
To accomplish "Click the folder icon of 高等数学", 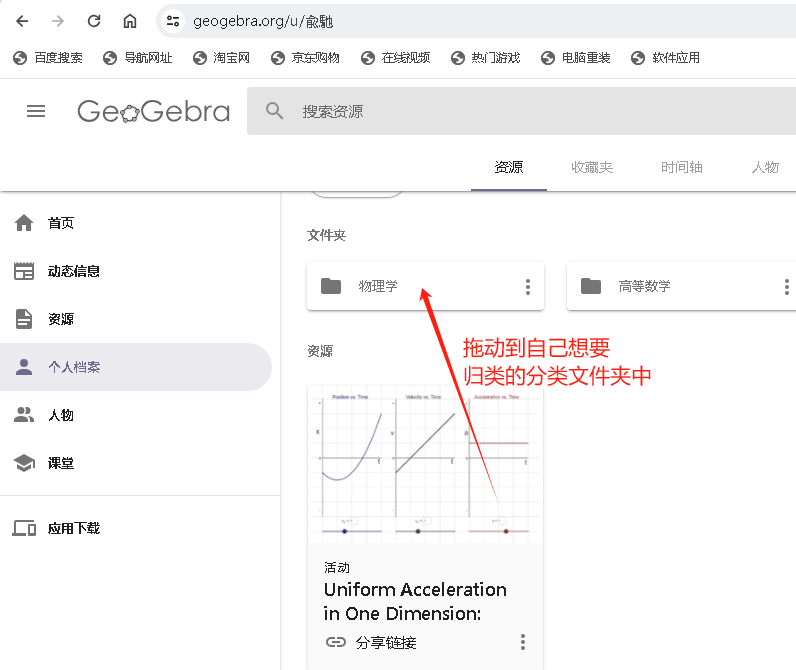I will [591, 286].
